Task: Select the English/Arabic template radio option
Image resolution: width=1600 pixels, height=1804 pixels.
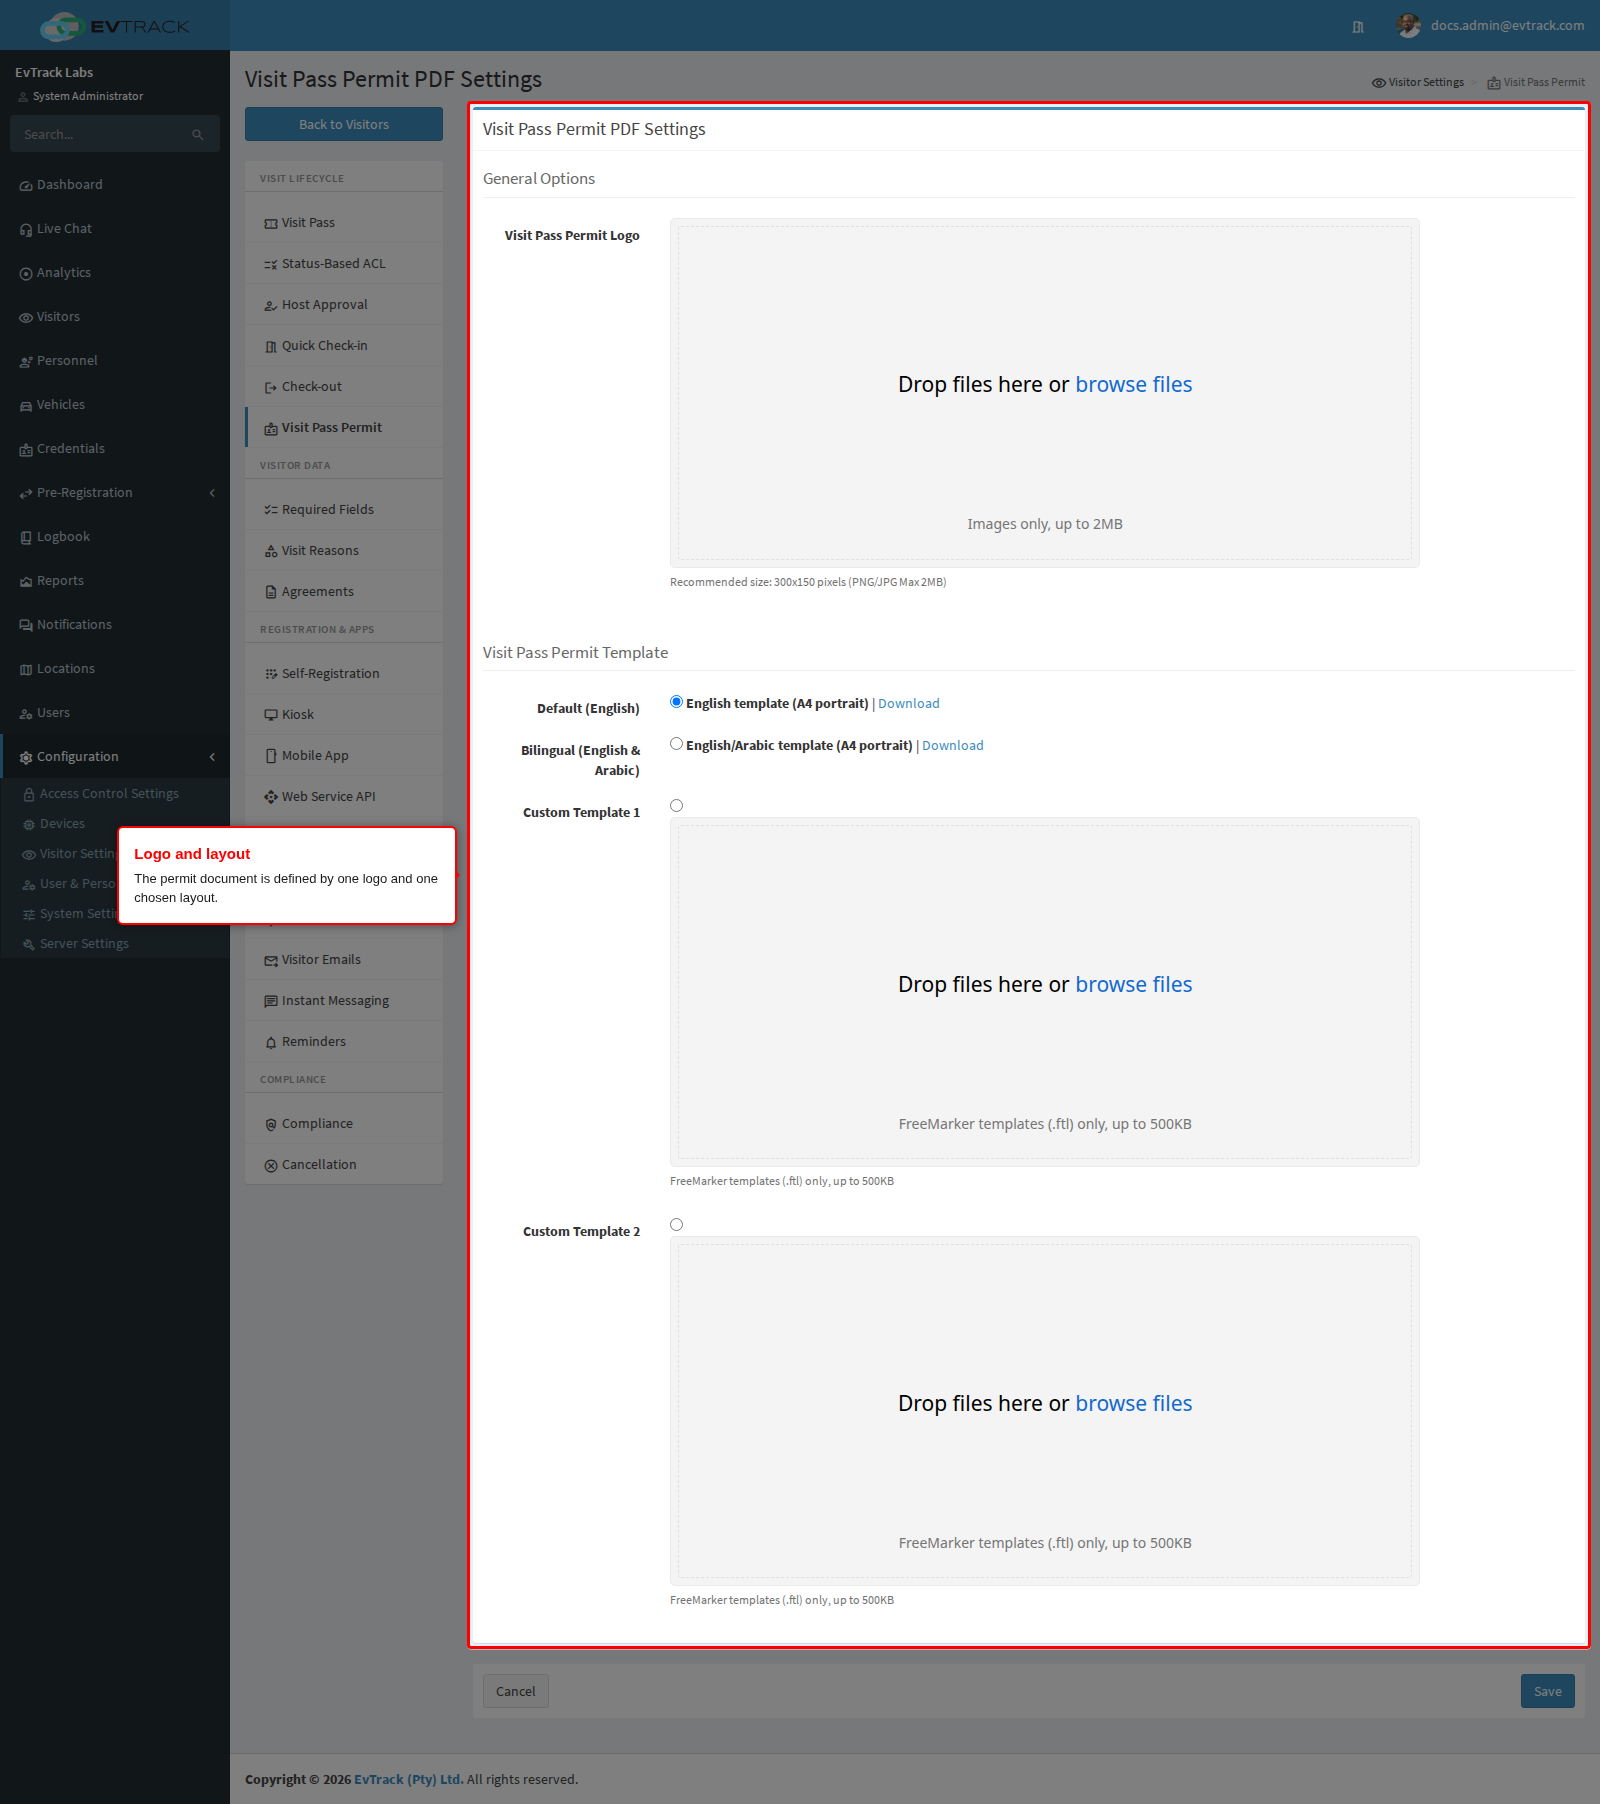Action: 676,744
